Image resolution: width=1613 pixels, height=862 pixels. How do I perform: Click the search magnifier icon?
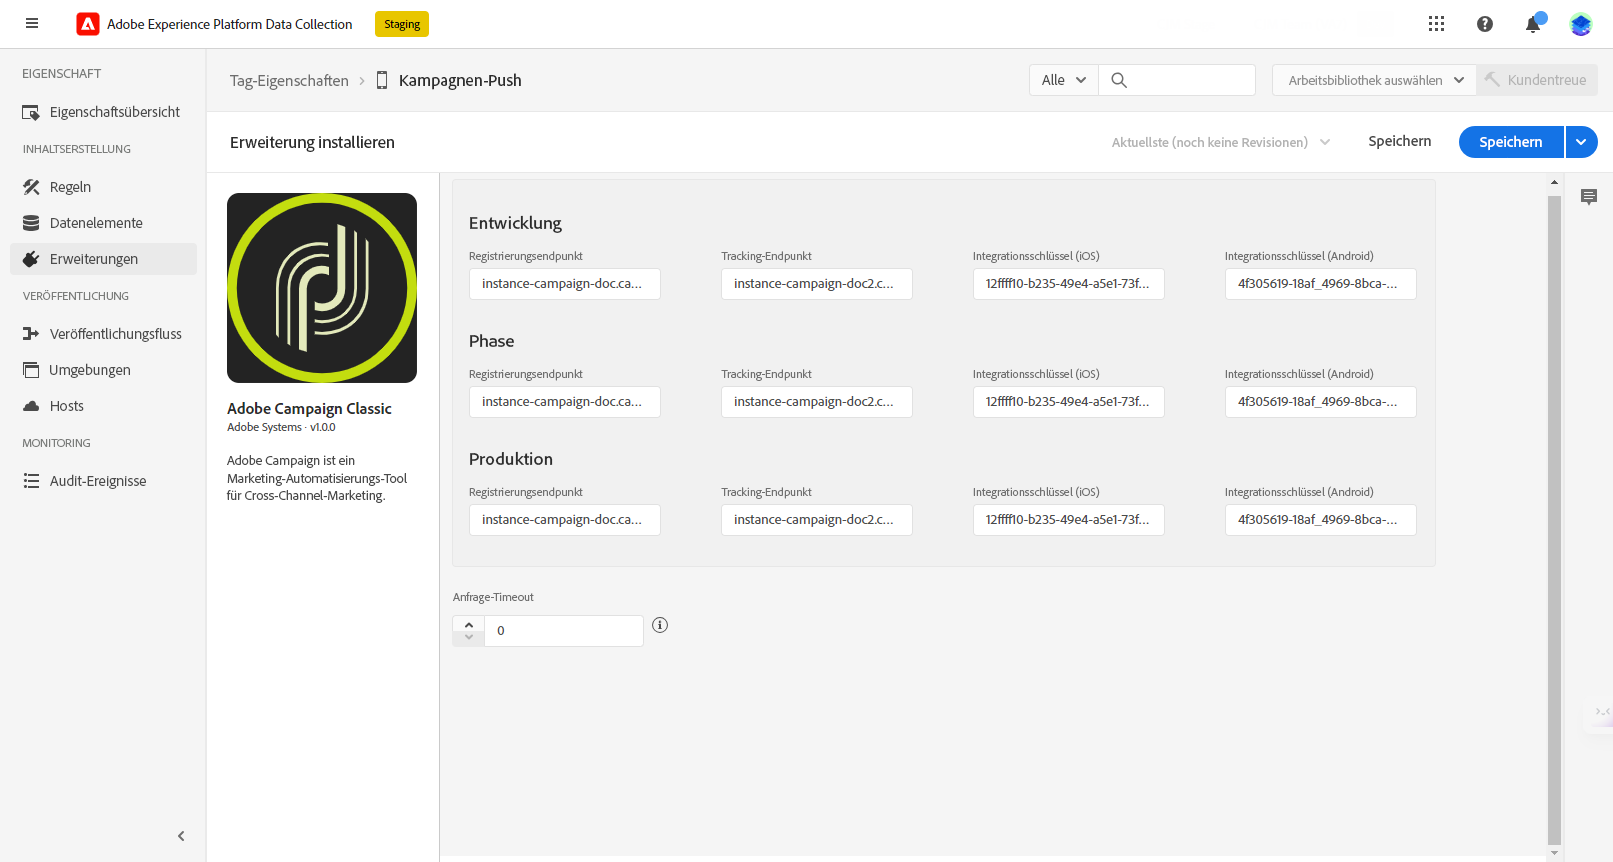pos(1119,80)
